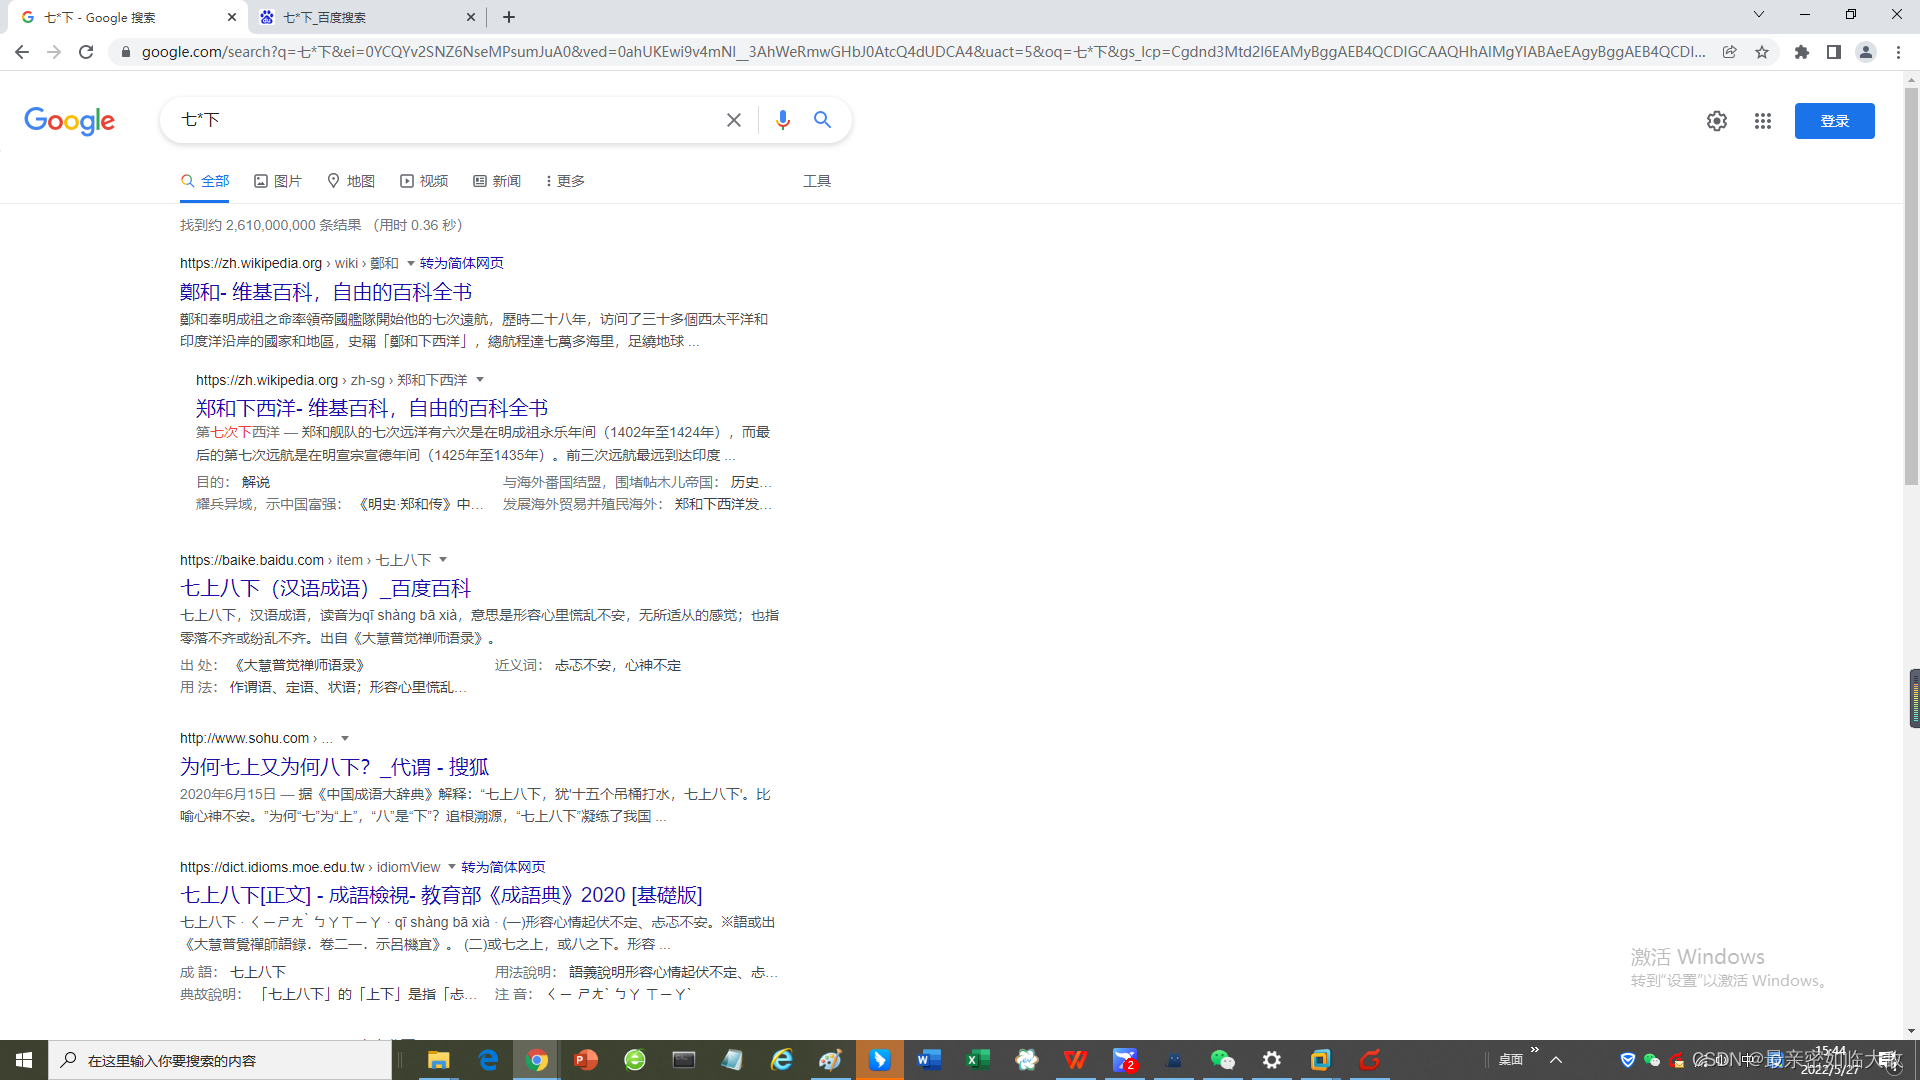Click the blue search magnifier icon
The width and height of the screenshot is (1920, 1080).
(822, 120)
